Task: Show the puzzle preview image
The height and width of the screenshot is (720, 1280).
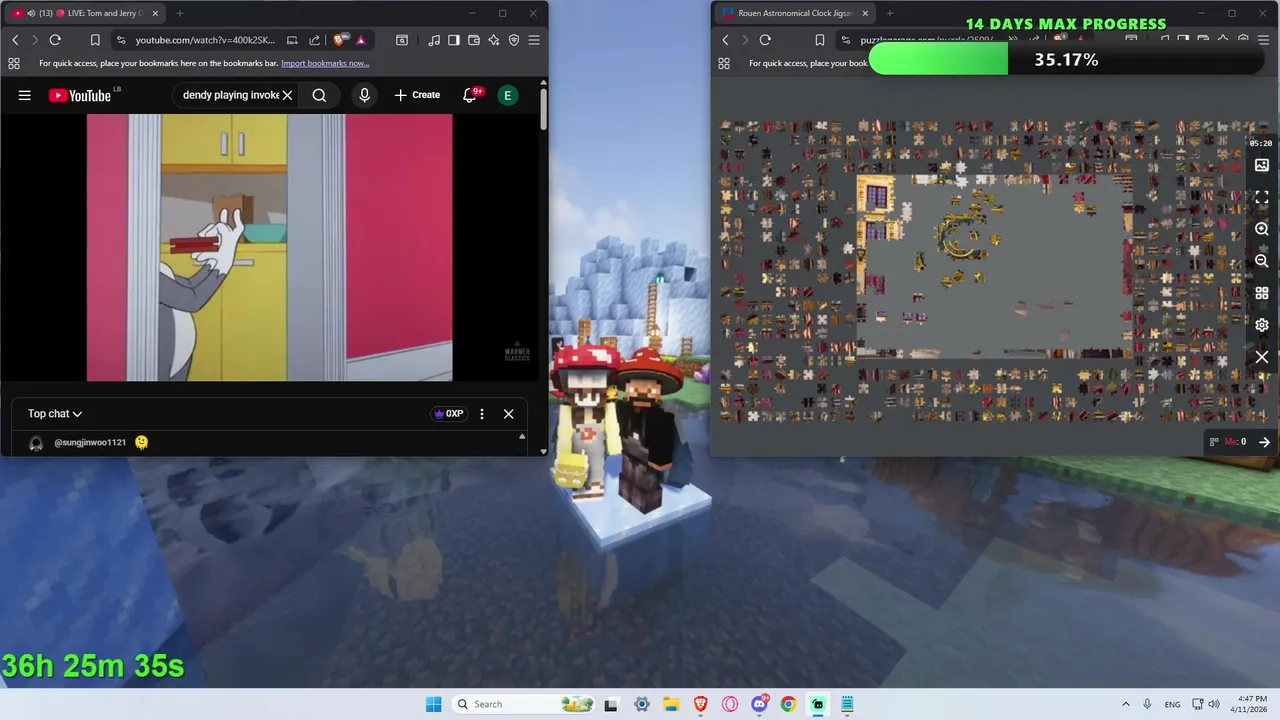Action: (1262, 165)
